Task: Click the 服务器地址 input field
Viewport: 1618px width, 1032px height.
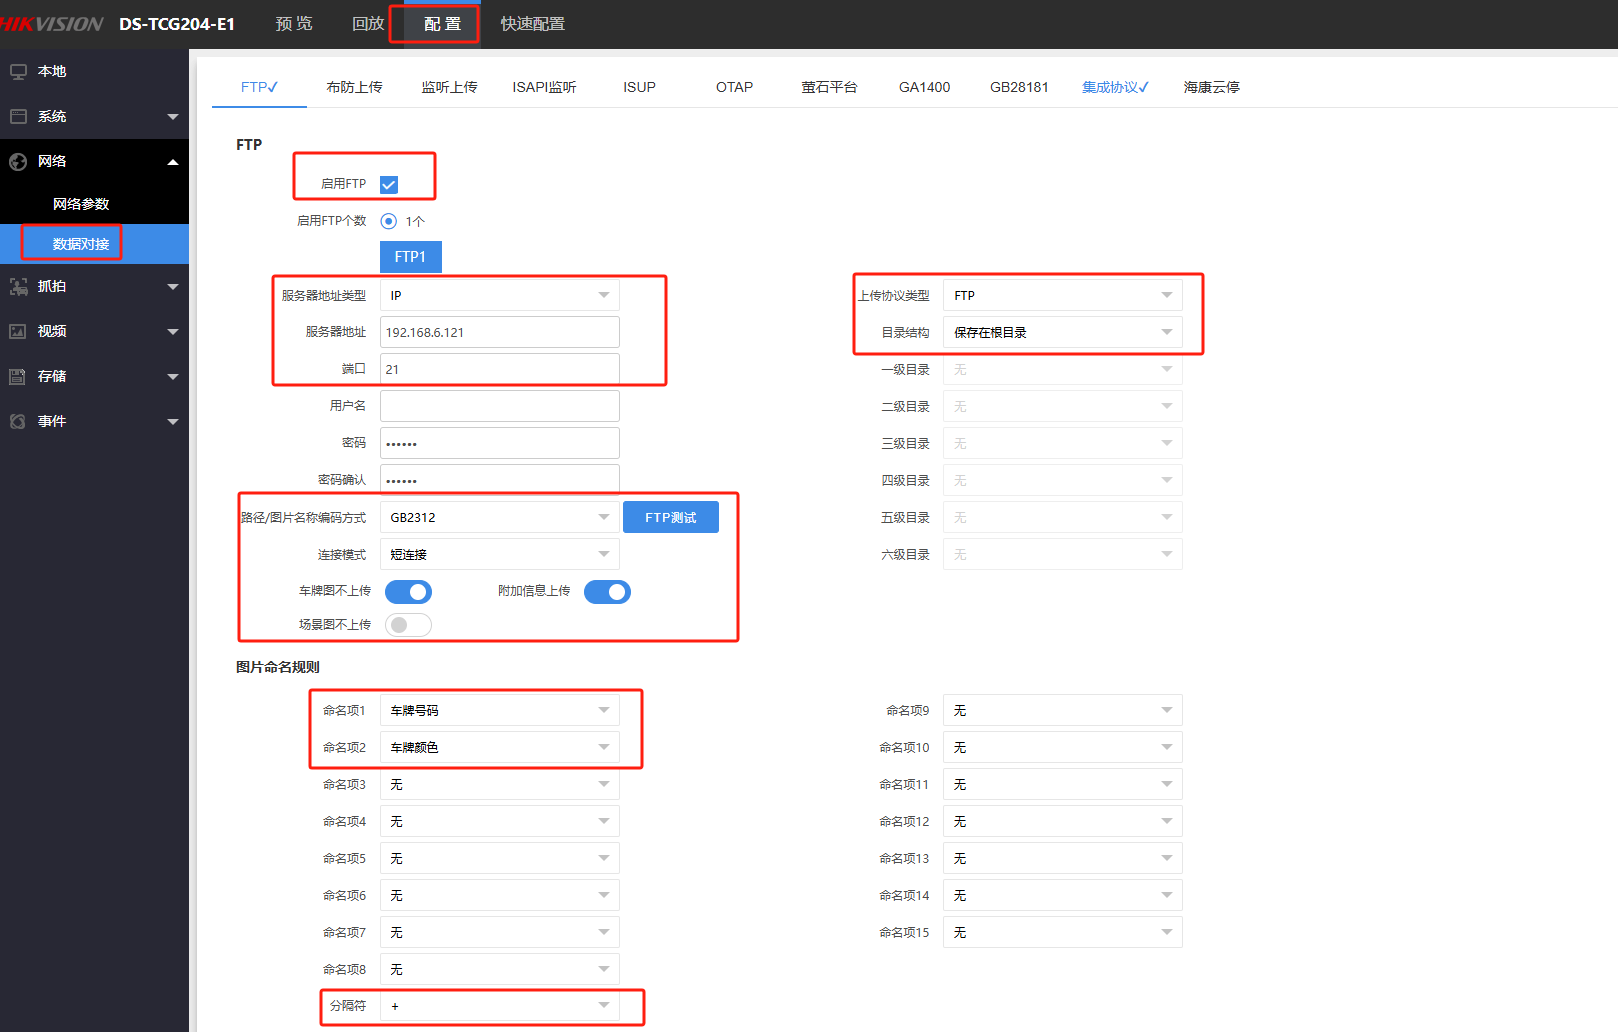Action: click(499, 332)
